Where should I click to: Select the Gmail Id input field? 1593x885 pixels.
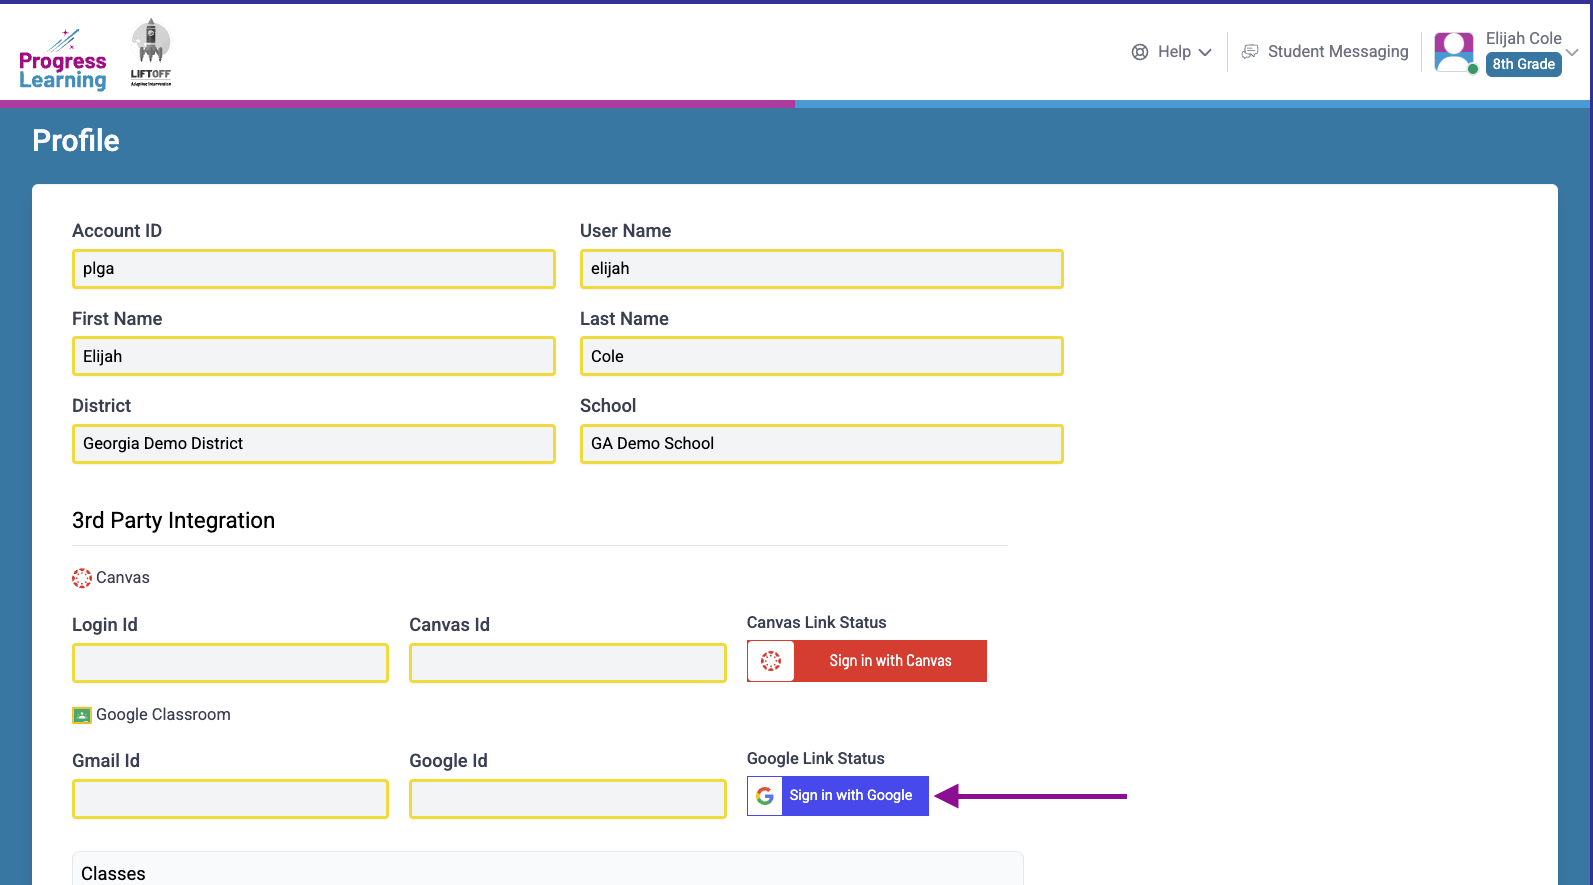230,799
